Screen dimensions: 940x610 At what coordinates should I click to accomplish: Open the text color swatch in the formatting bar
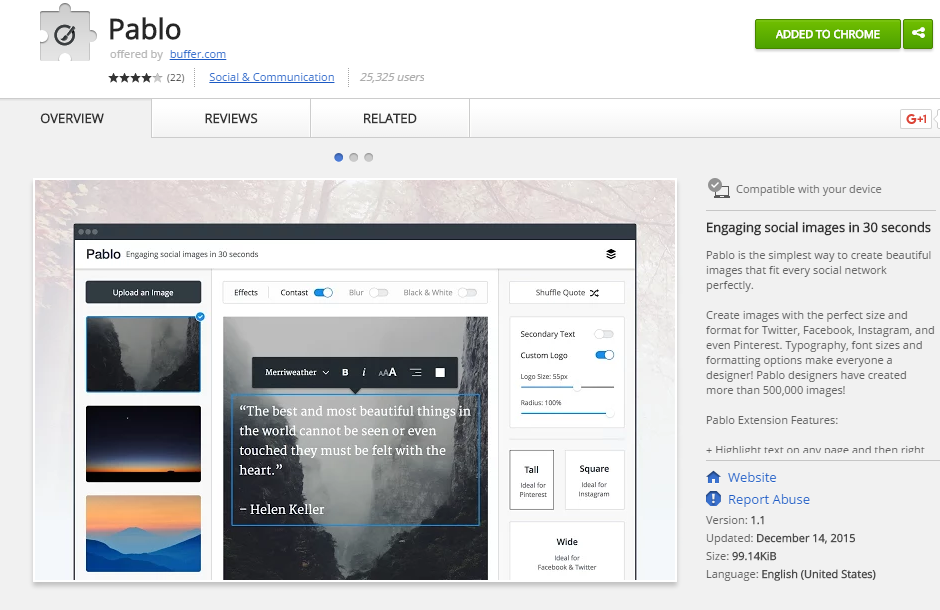point(440,371)
